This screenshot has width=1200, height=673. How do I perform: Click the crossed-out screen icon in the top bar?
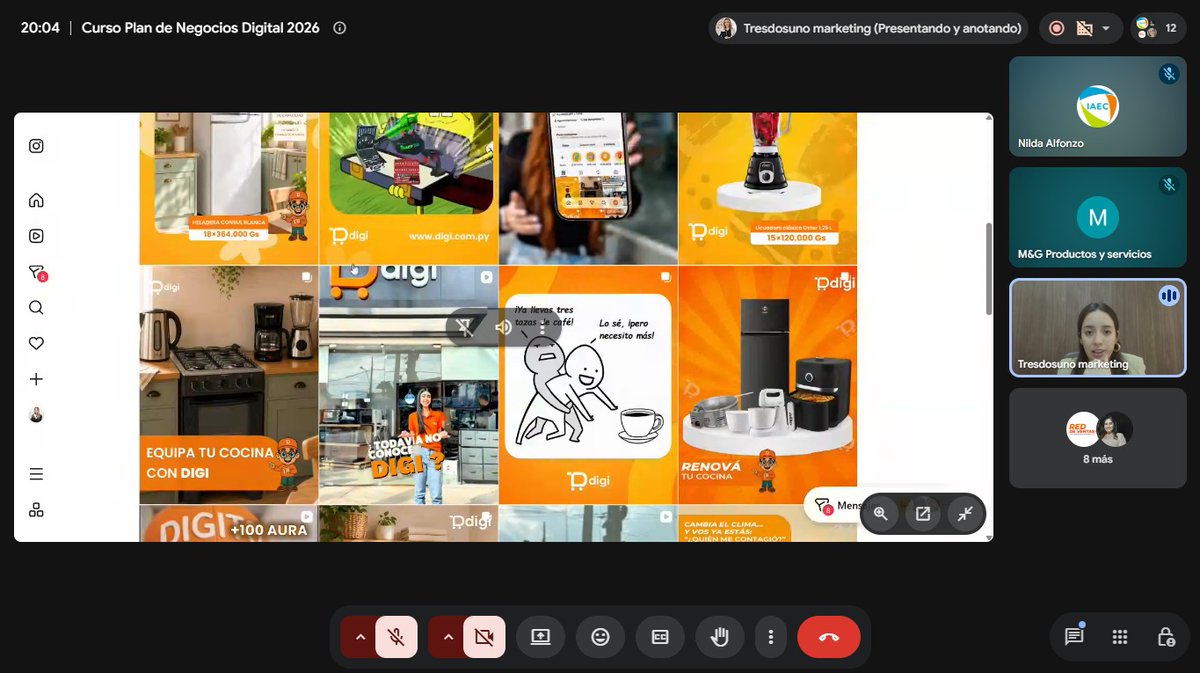click(1084, 28)
